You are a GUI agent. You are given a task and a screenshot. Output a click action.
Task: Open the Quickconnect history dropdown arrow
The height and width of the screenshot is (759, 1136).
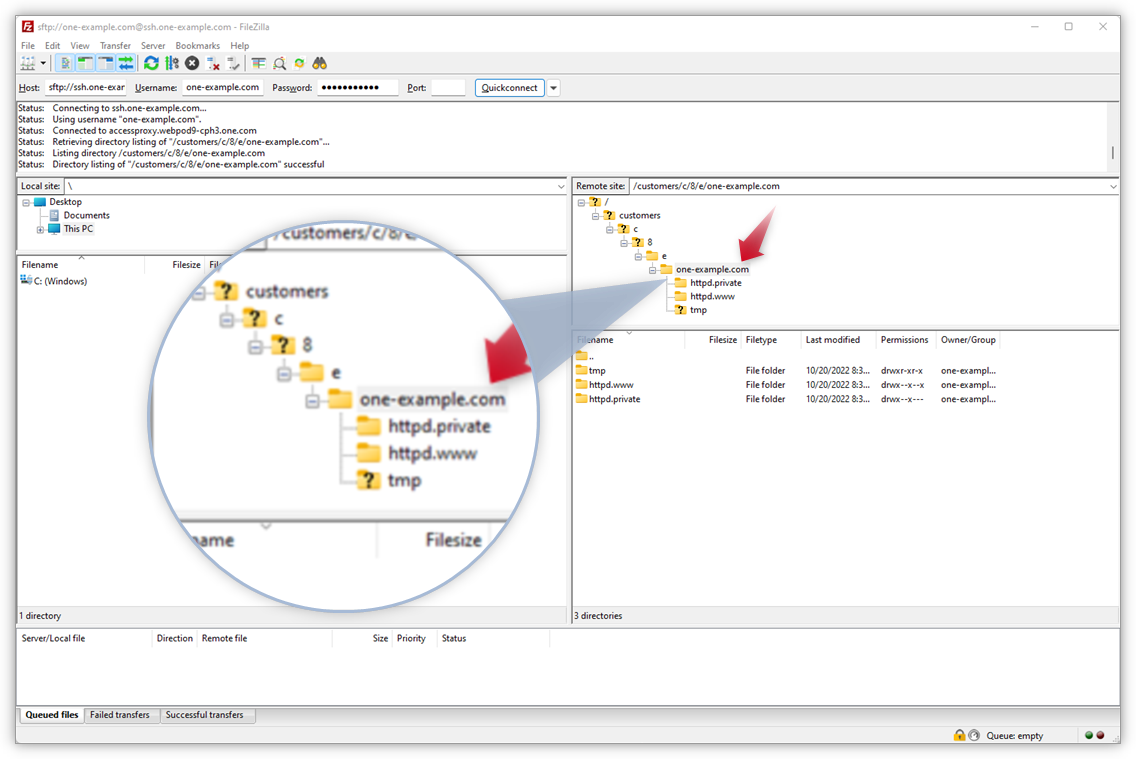click(553, 88)
